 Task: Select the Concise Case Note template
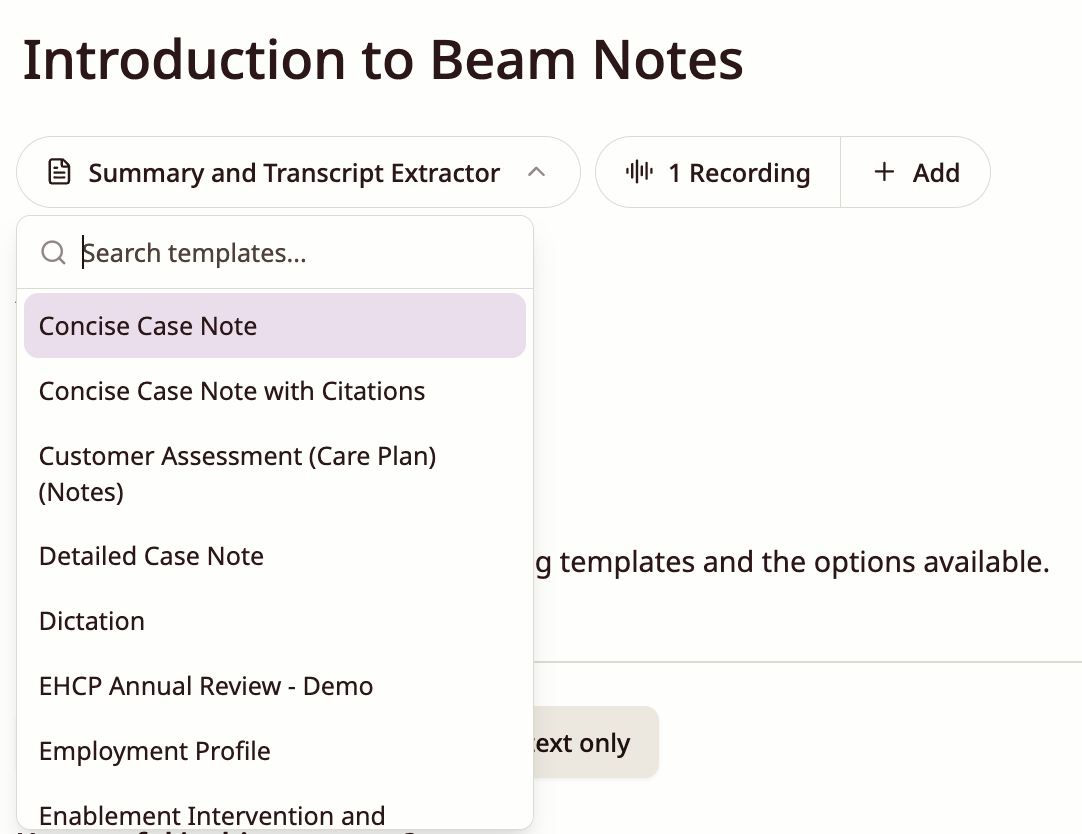[x=275, y=326]
